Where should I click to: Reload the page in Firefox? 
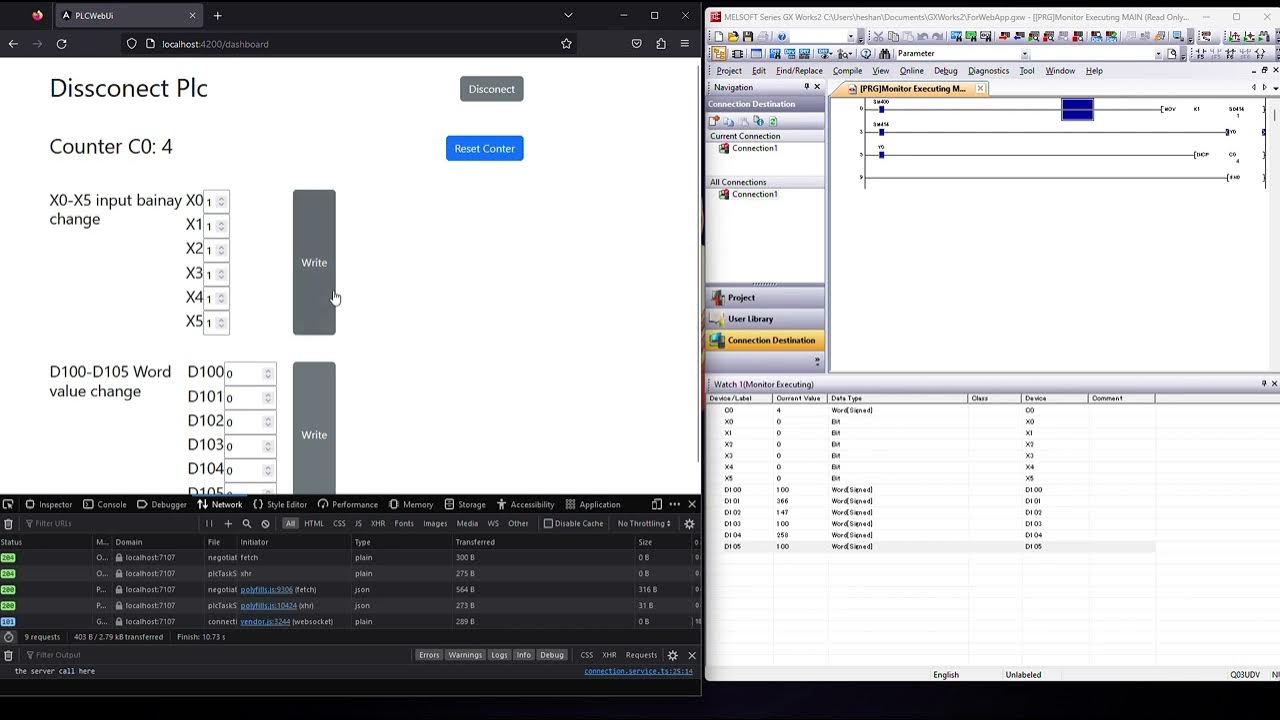pos(61,44)
